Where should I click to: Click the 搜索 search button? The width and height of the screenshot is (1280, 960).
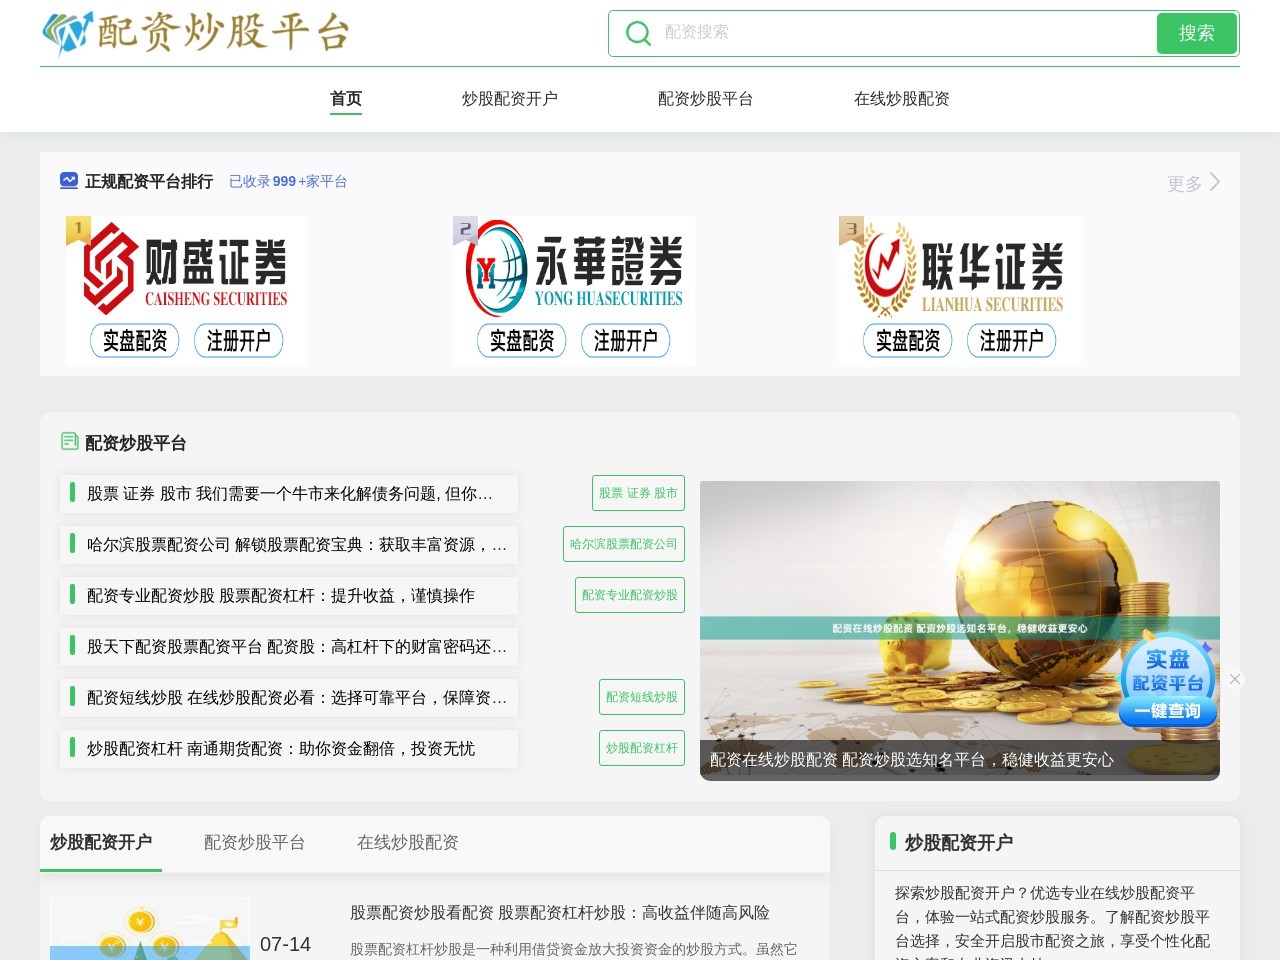[1197, 33]
